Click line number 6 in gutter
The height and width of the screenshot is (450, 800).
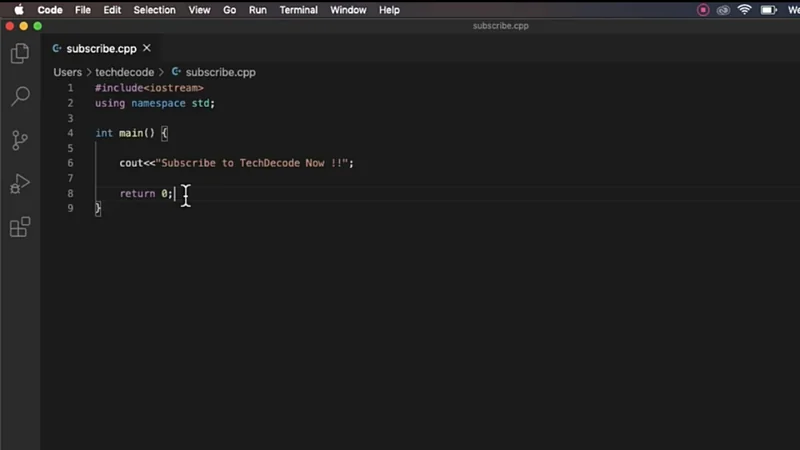pyautogui.click(x=70, y=163)
